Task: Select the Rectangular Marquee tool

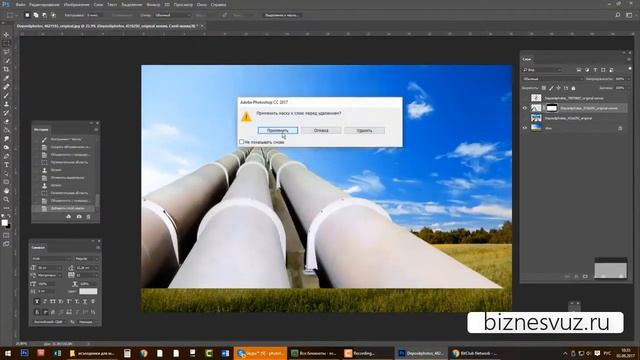Action: [6, 43]
